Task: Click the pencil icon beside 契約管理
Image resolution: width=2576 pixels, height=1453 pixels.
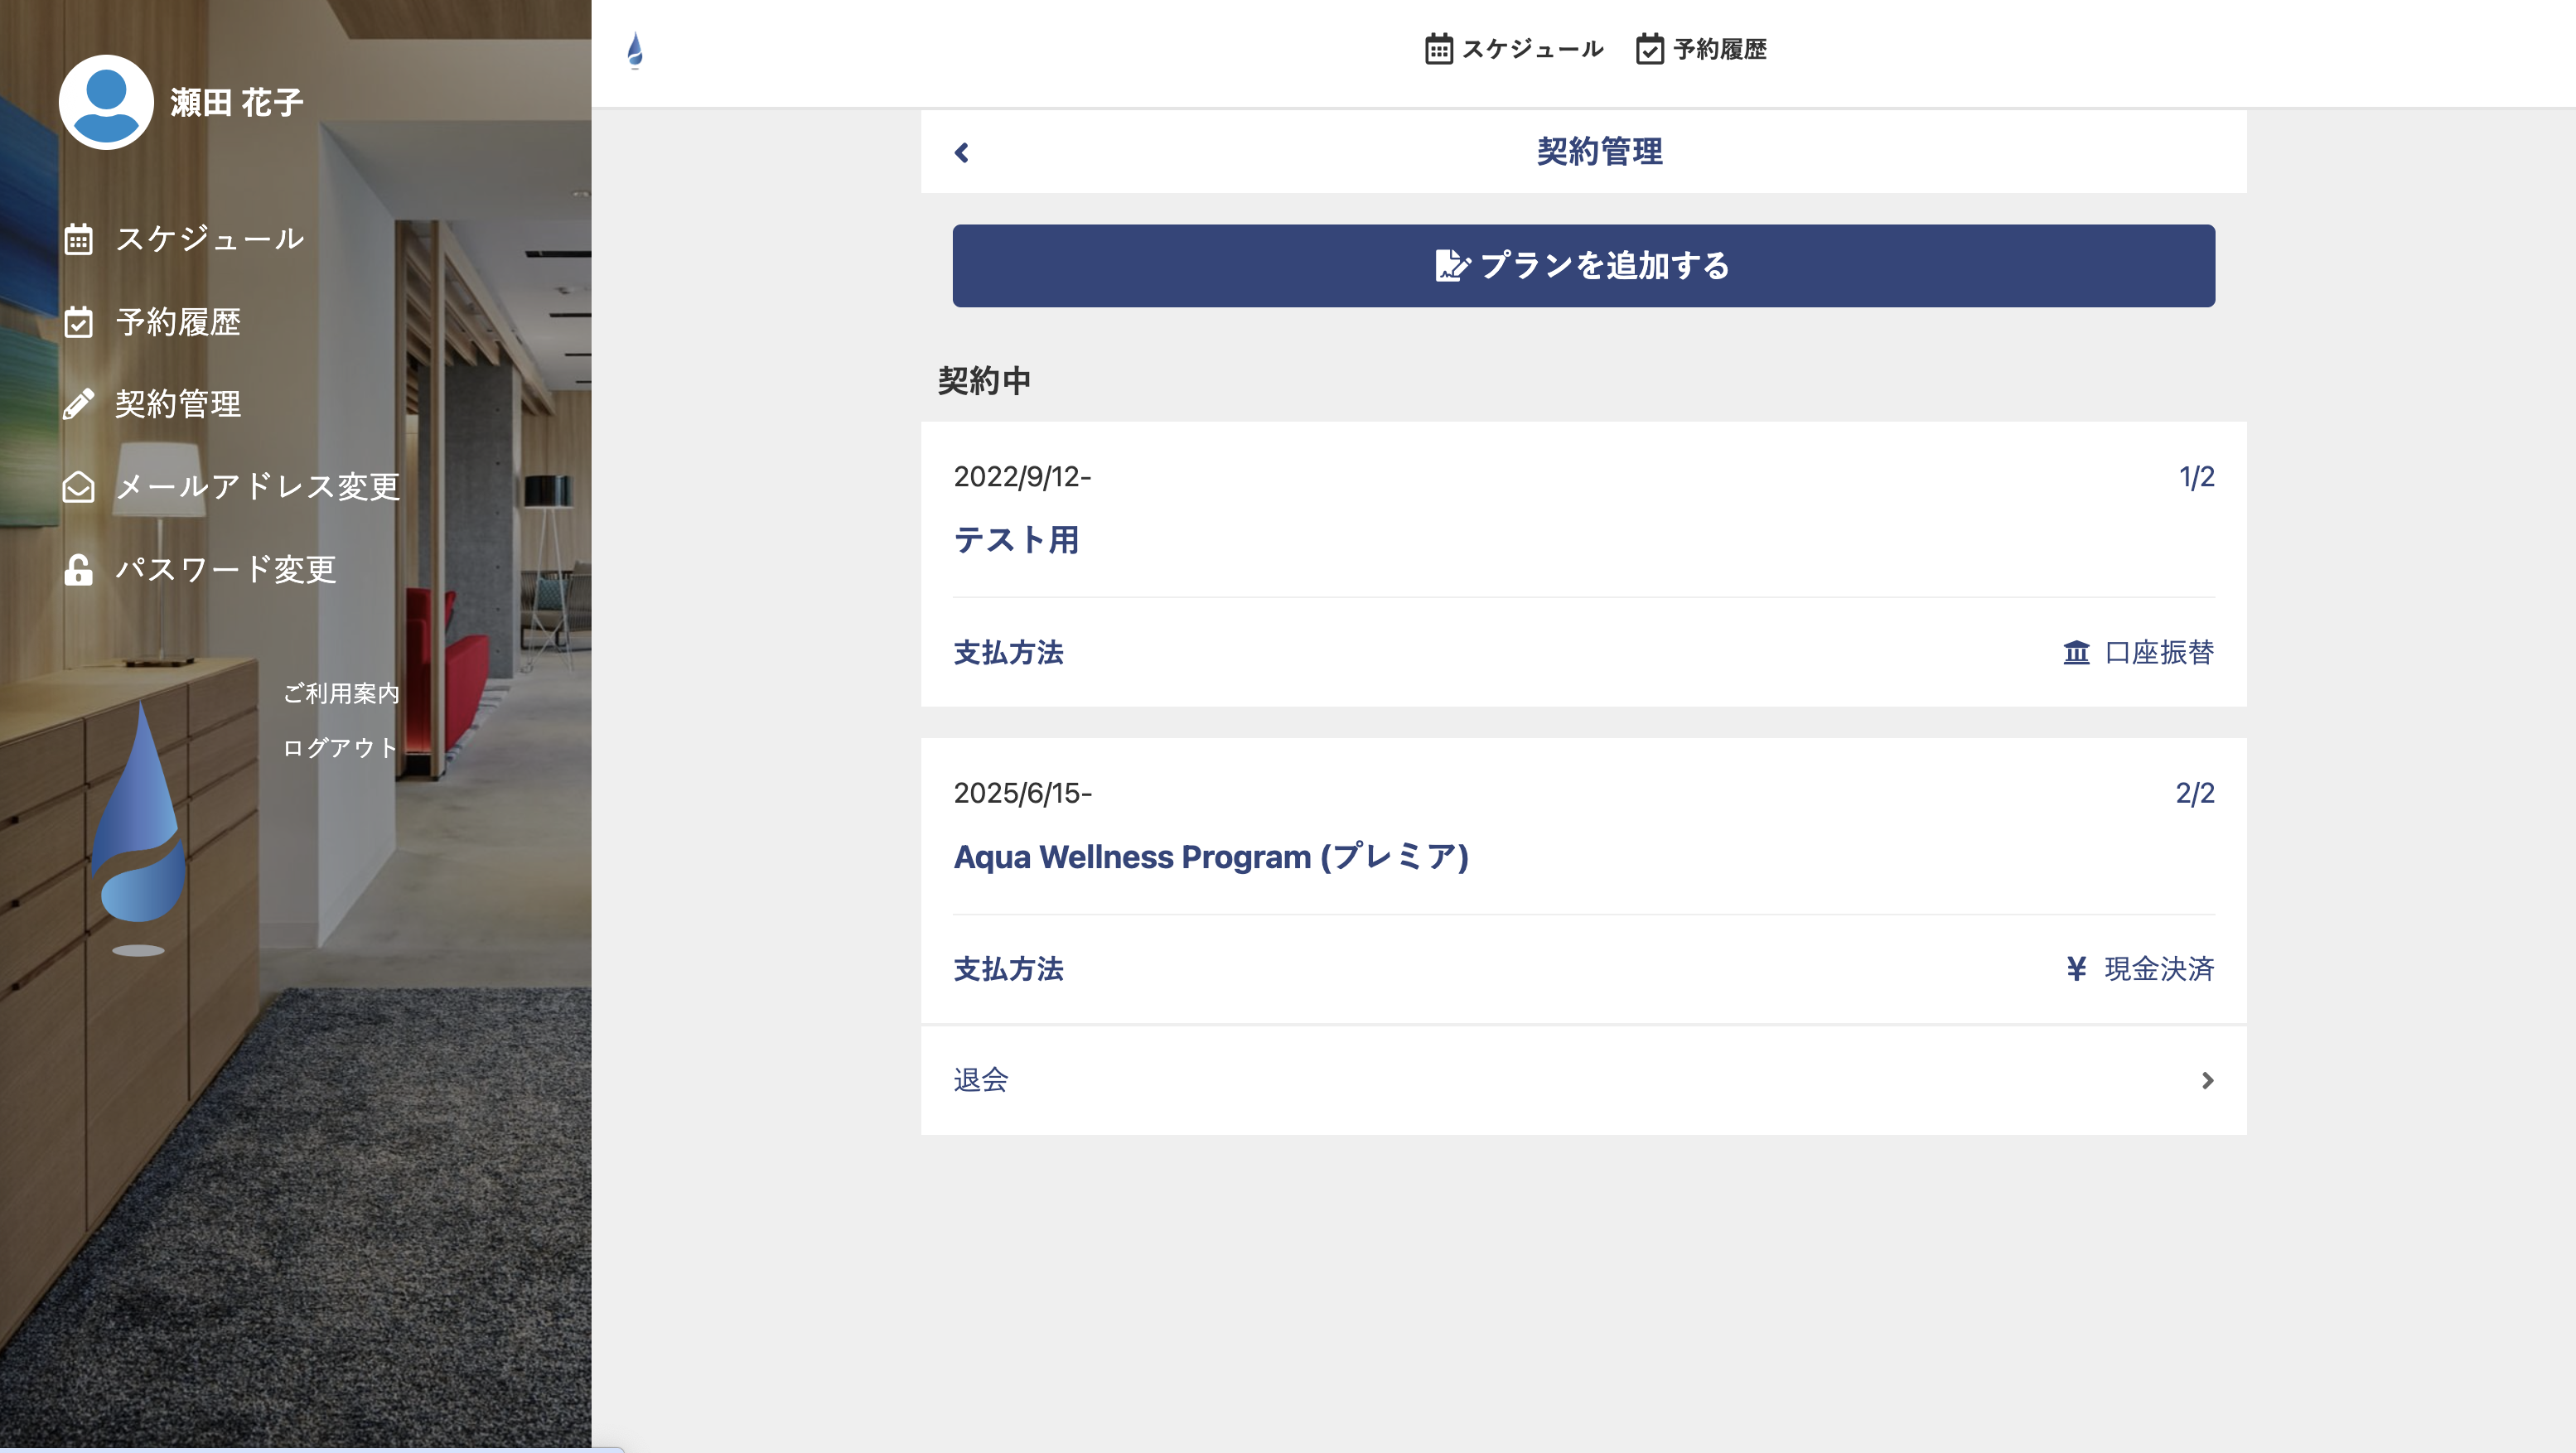Action: [x=78, y=404]
